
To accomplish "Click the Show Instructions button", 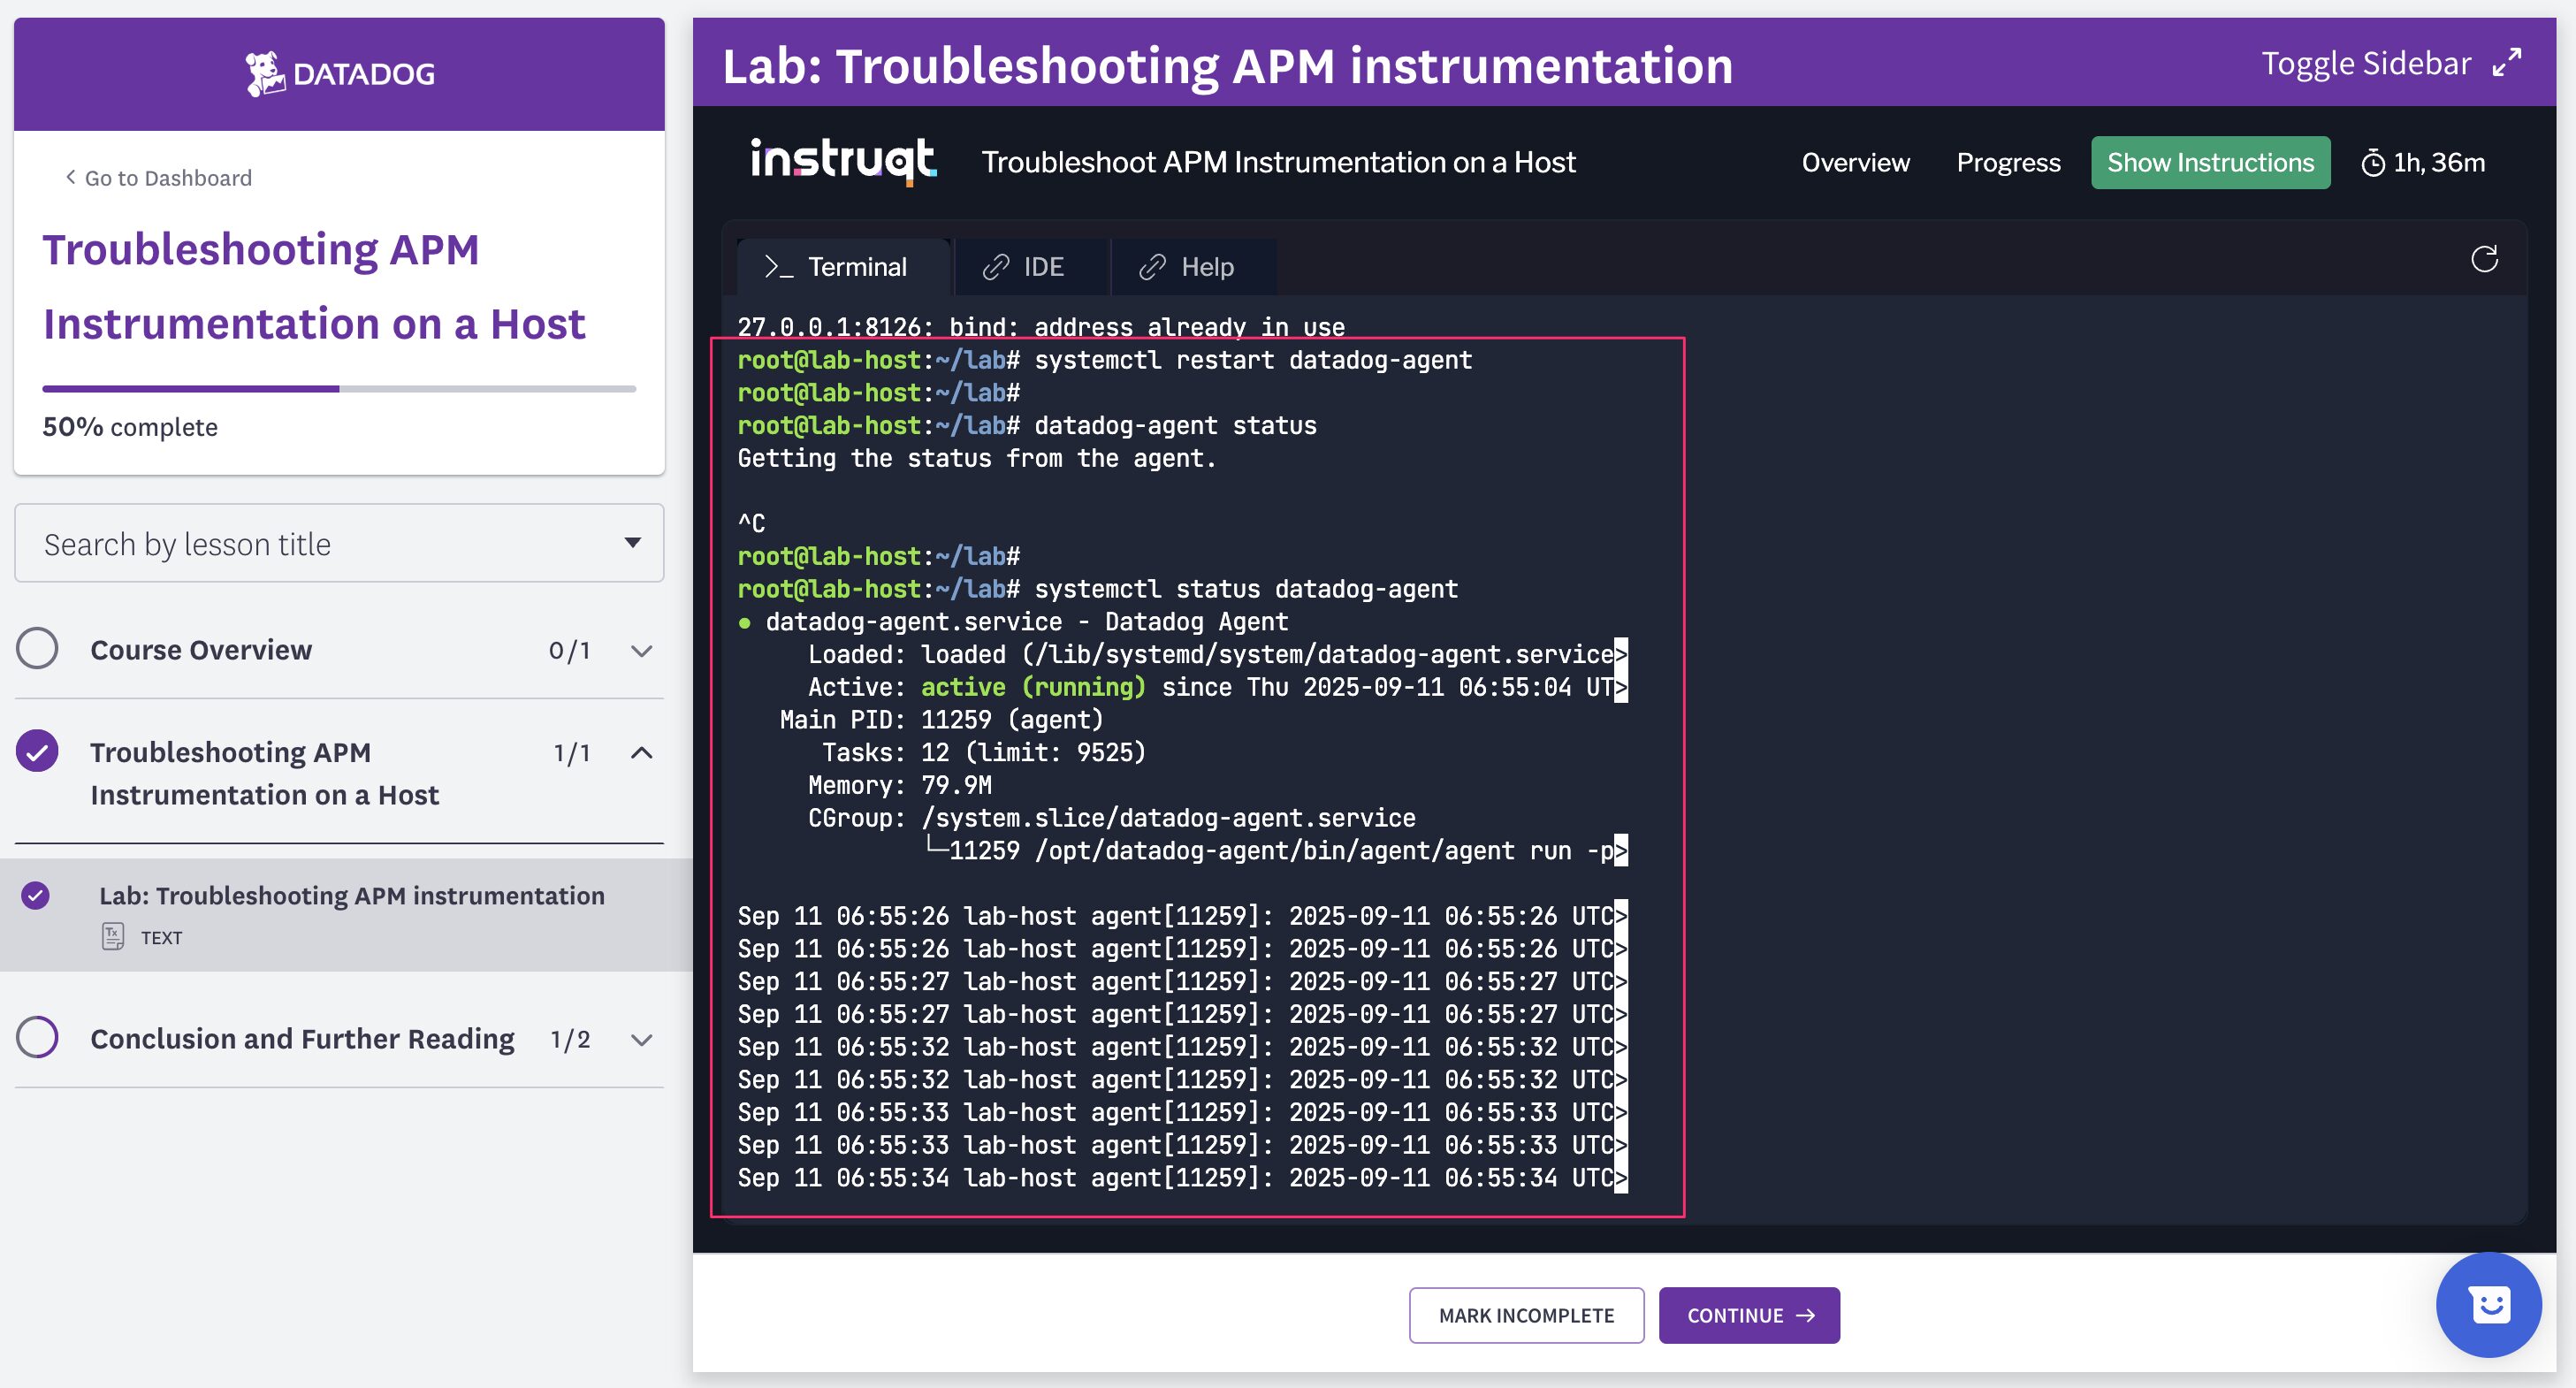I will (2210, 163).
